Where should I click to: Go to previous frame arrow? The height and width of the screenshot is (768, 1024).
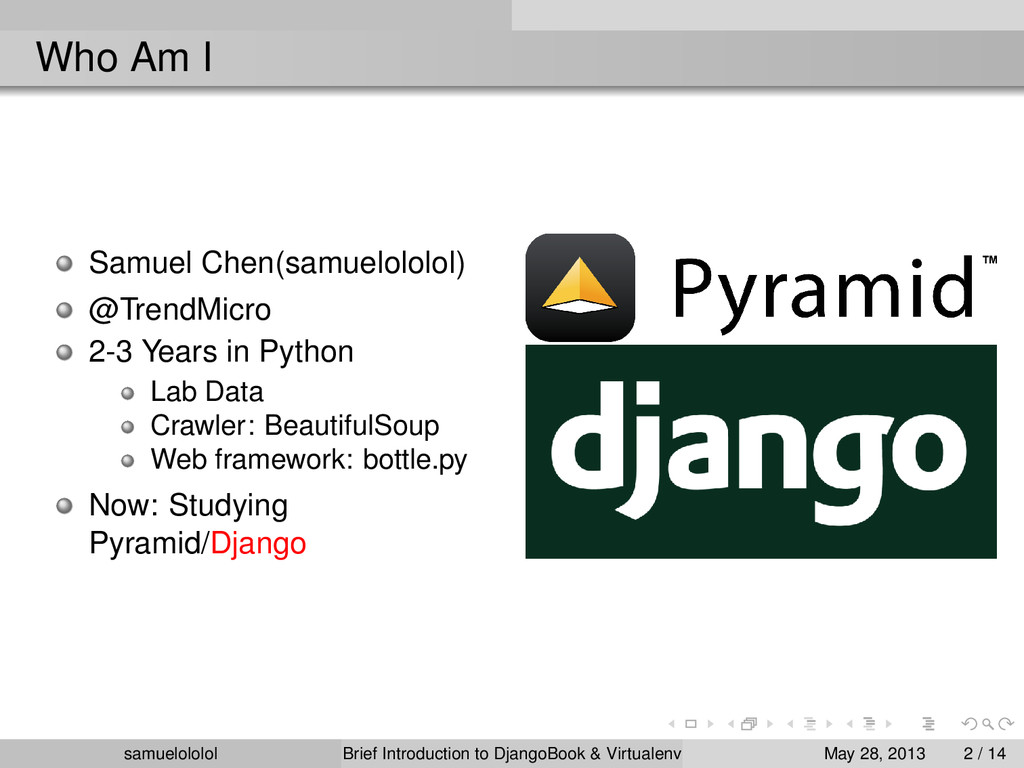click(x=731, y=724)
